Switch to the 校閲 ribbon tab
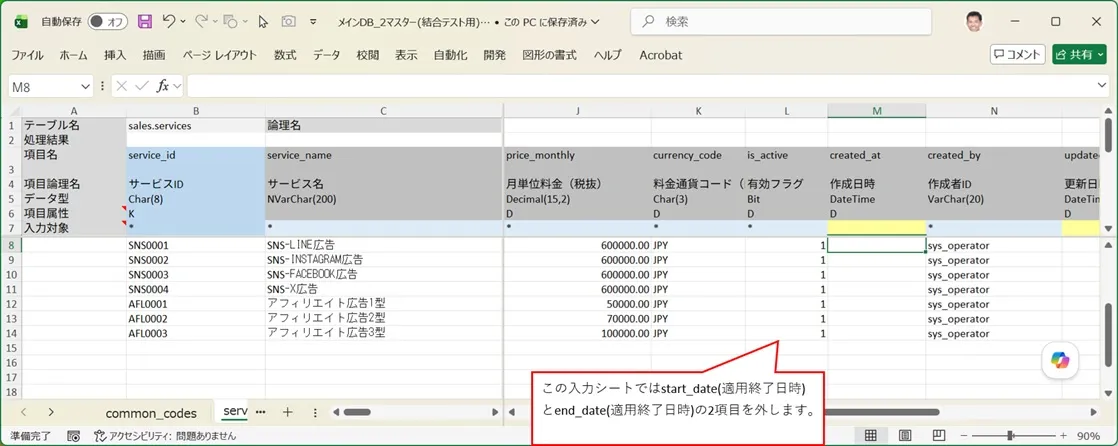The width and height of the screenshot is (1118, 446). tap(368, 55)
